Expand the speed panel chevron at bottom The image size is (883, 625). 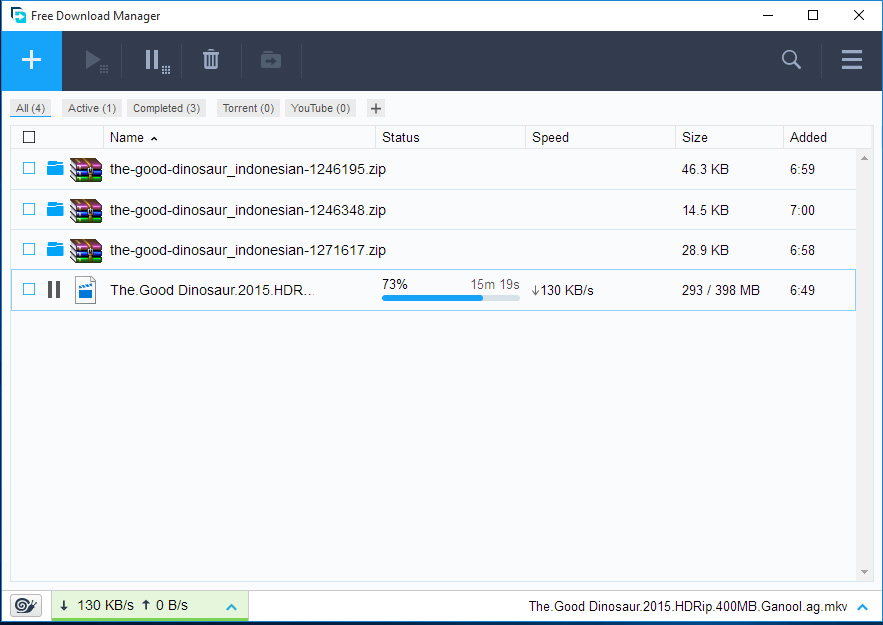coord(231,606)
